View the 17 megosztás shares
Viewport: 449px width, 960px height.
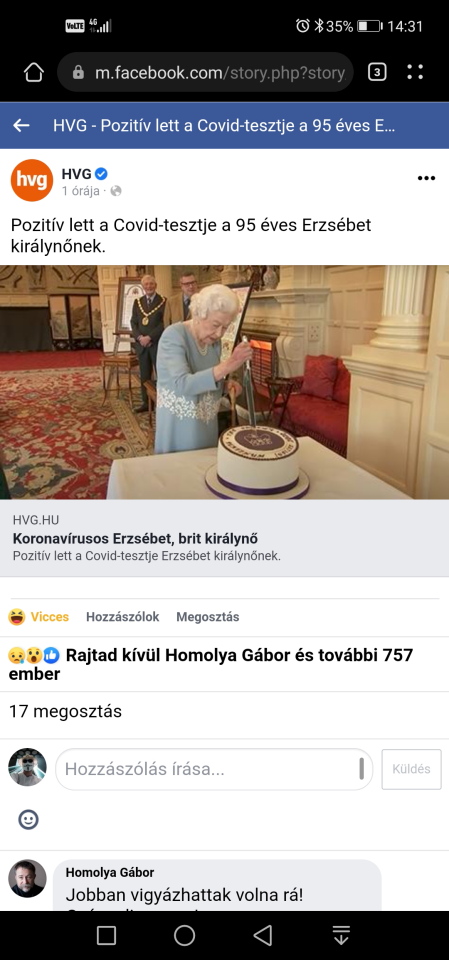click(65, 711)
